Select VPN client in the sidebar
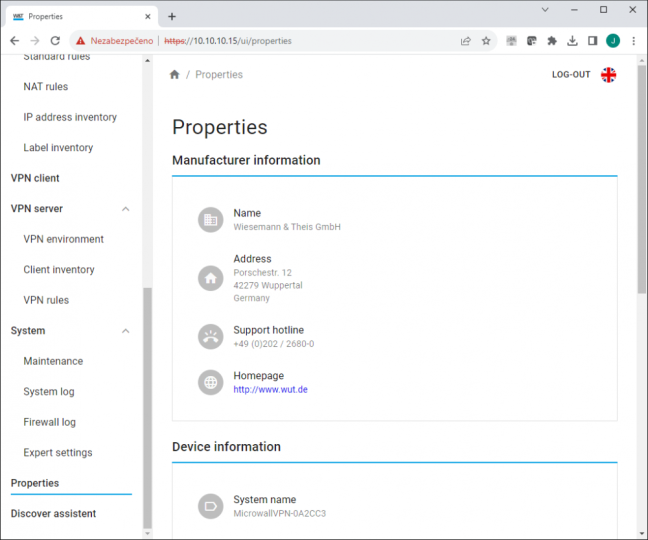 (35, 178)
